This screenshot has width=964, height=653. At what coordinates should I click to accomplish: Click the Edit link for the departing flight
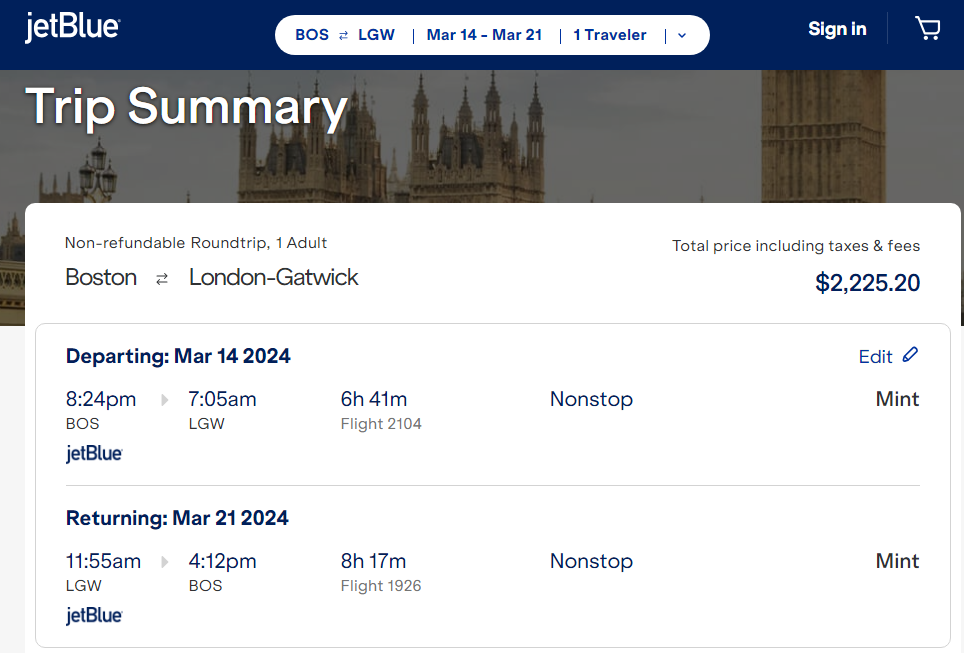click(x=876, y=356)
